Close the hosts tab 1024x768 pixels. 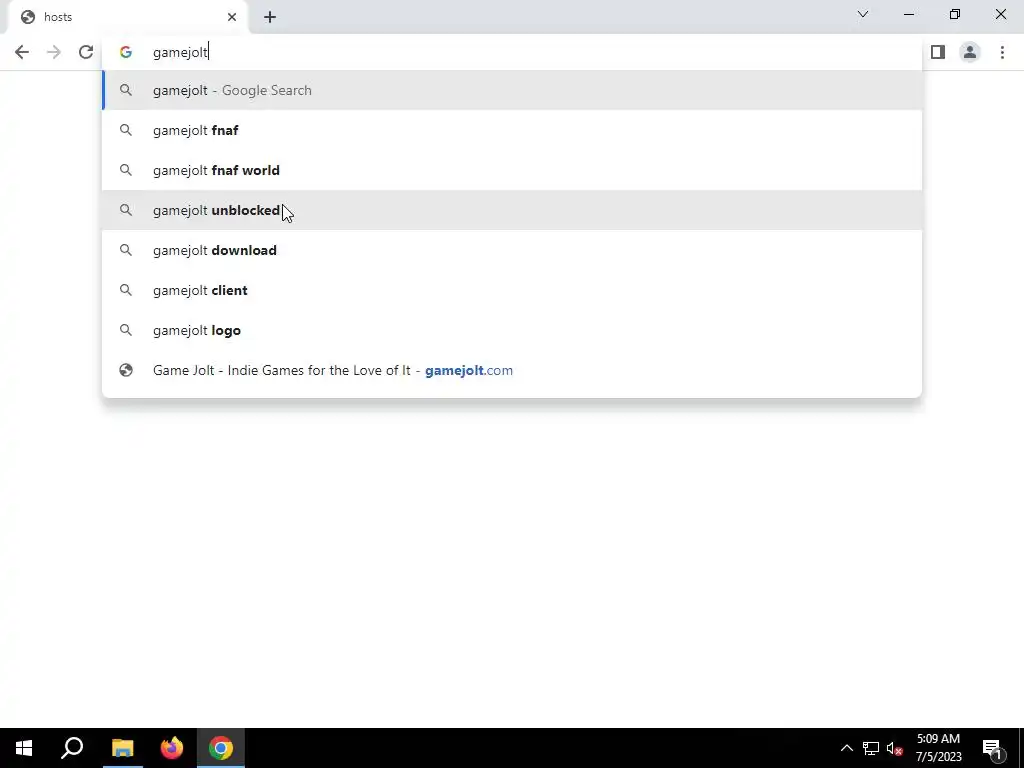point(232,17)
